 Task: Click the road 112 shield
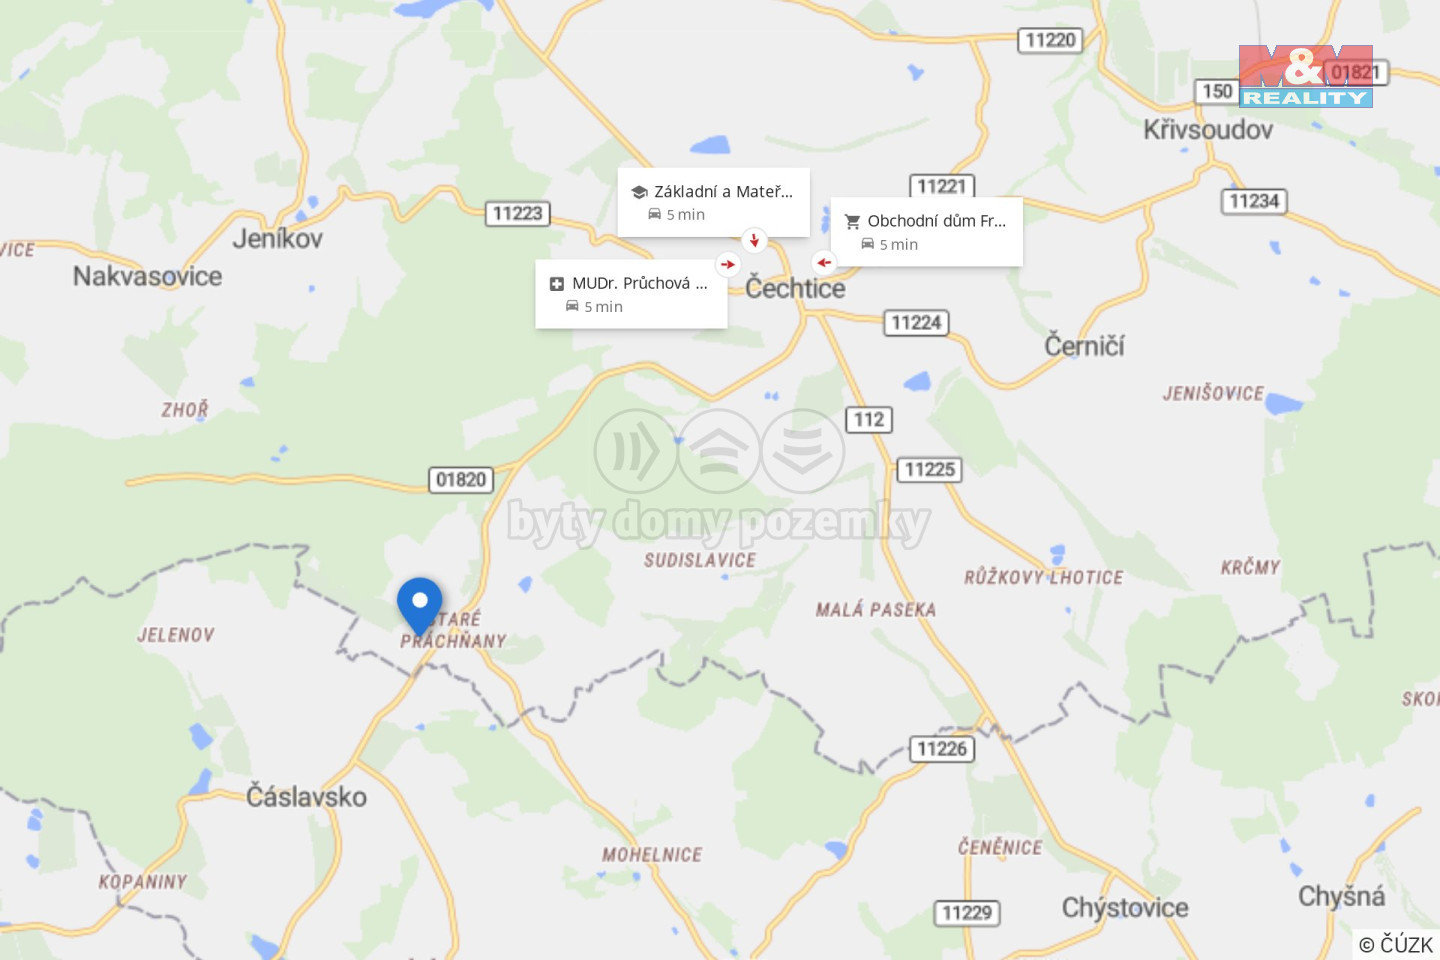[868, 420]
